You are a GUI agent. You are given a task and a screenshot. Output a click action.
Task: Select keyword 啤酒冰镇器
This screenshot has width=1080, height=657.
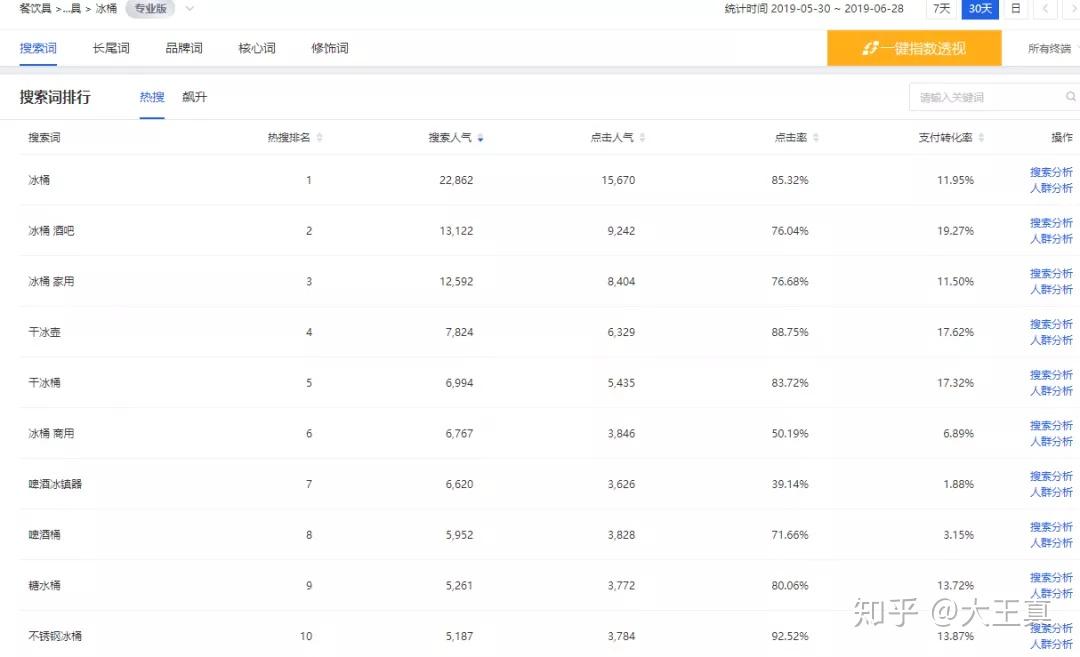55,484
